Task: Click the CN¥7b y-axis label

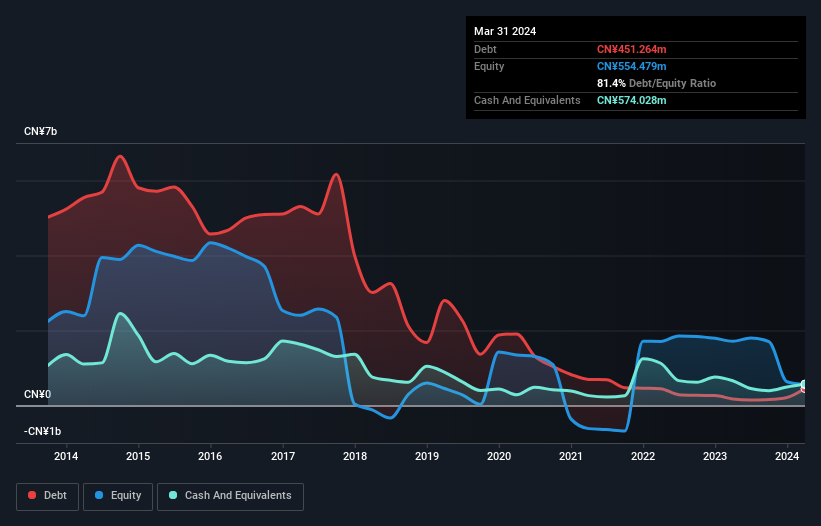Action: [40, 131]
